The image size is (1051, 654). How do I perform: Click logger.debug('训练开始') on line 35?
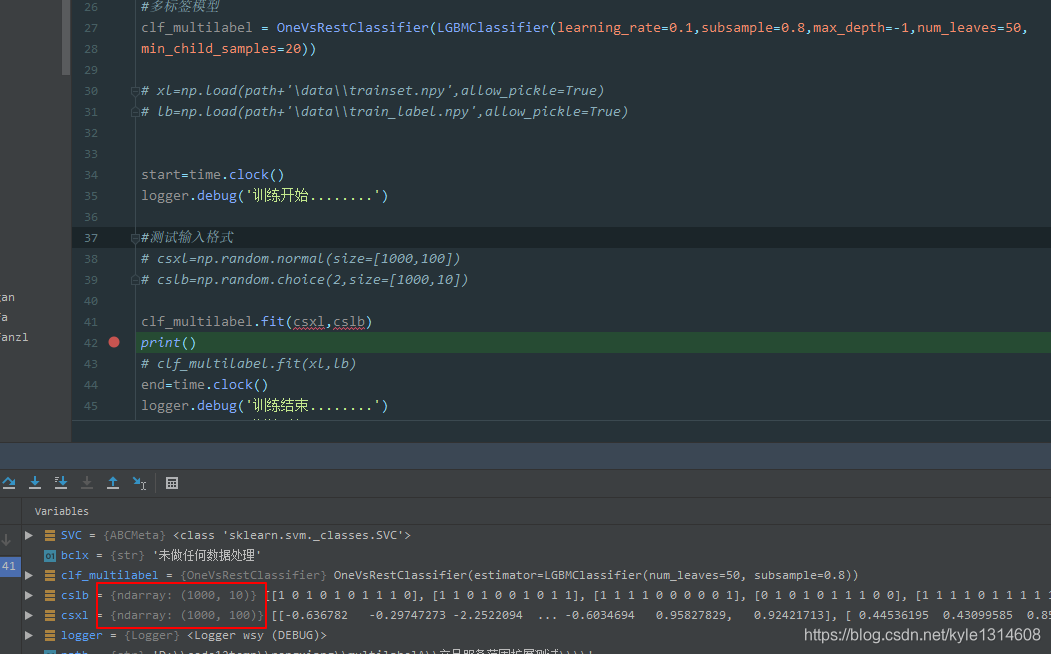tap(264, 196)
